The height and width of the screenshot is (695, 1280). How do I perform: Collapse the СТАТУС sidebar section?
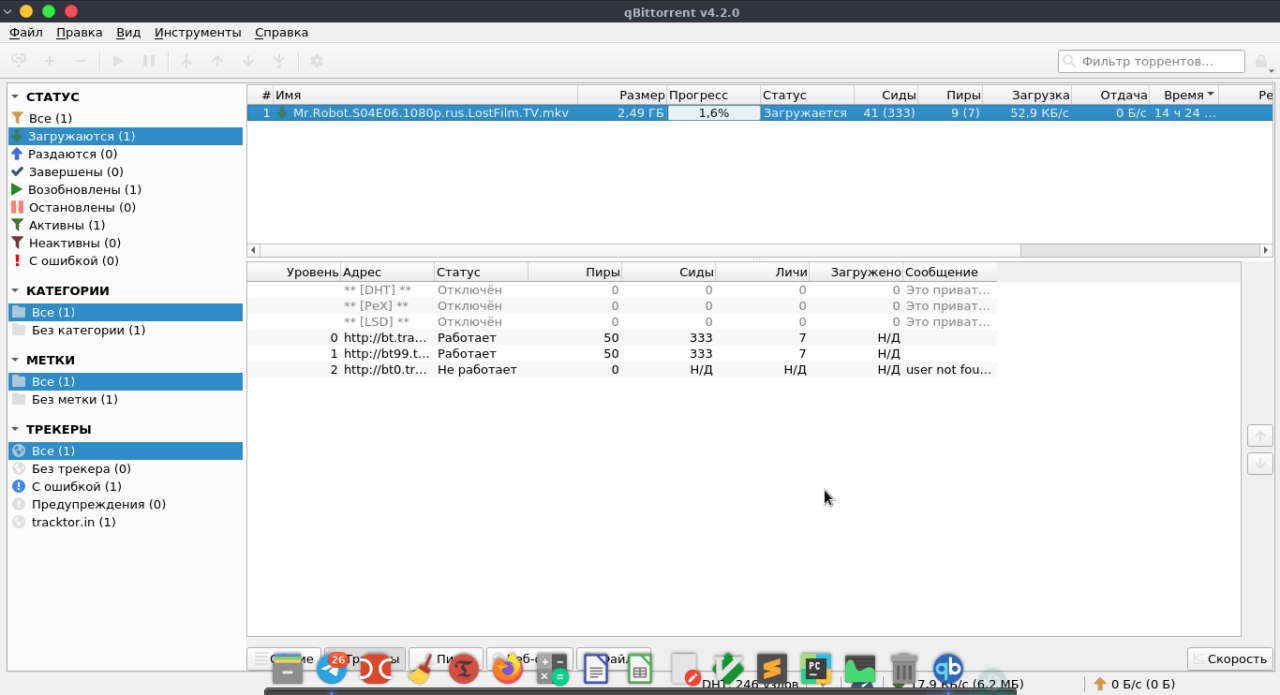click(16, 97)
